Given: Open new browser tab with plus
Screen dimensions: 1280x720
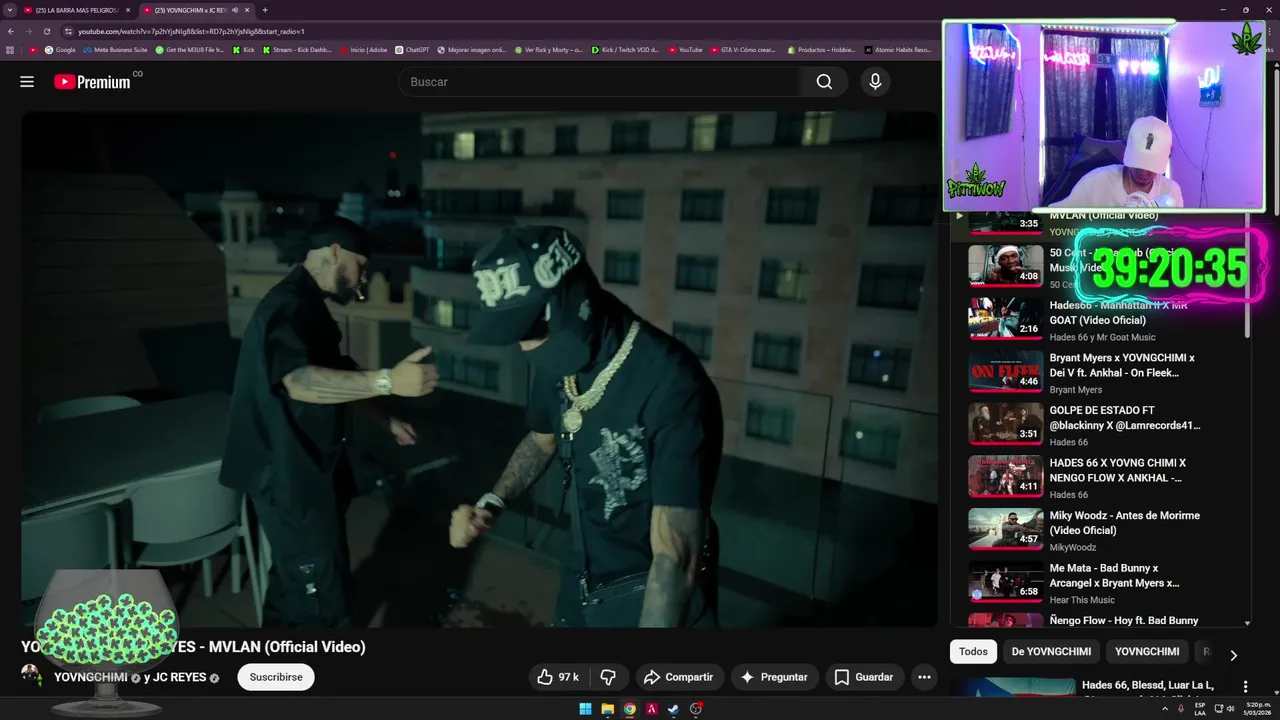Looking at the screenshot, I should pyautogui.click(x=265, y=10).
